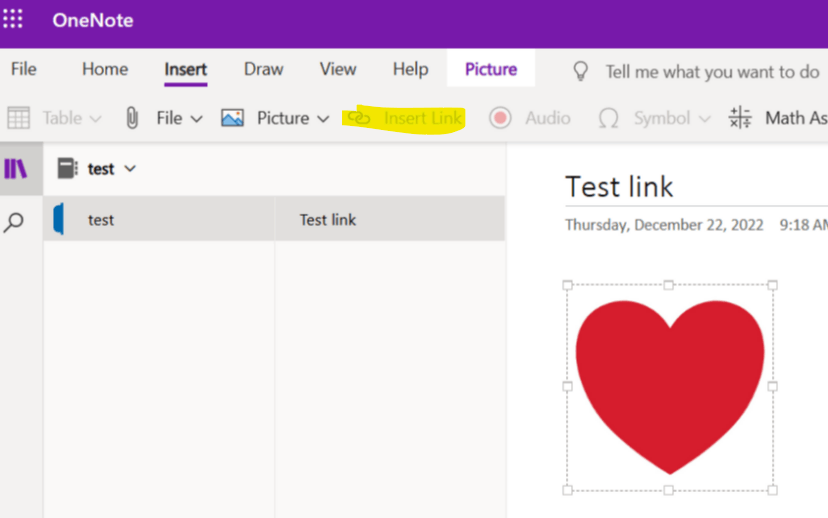The width and height of the screenshot is (828, 518).
Task: Click the paperclip File attachment icon
Action: (132, 118)
